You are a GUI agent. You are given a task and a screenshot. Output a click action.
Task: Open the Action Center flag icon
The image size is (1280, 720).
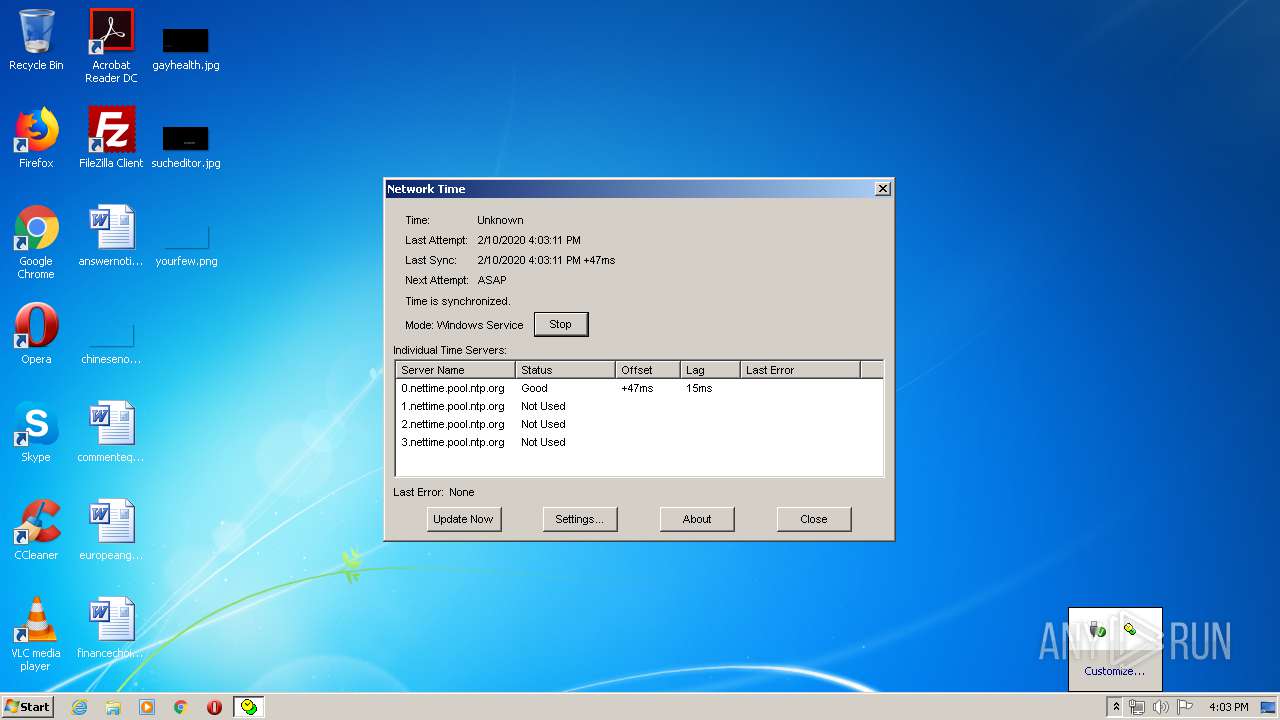[1185, 707]
